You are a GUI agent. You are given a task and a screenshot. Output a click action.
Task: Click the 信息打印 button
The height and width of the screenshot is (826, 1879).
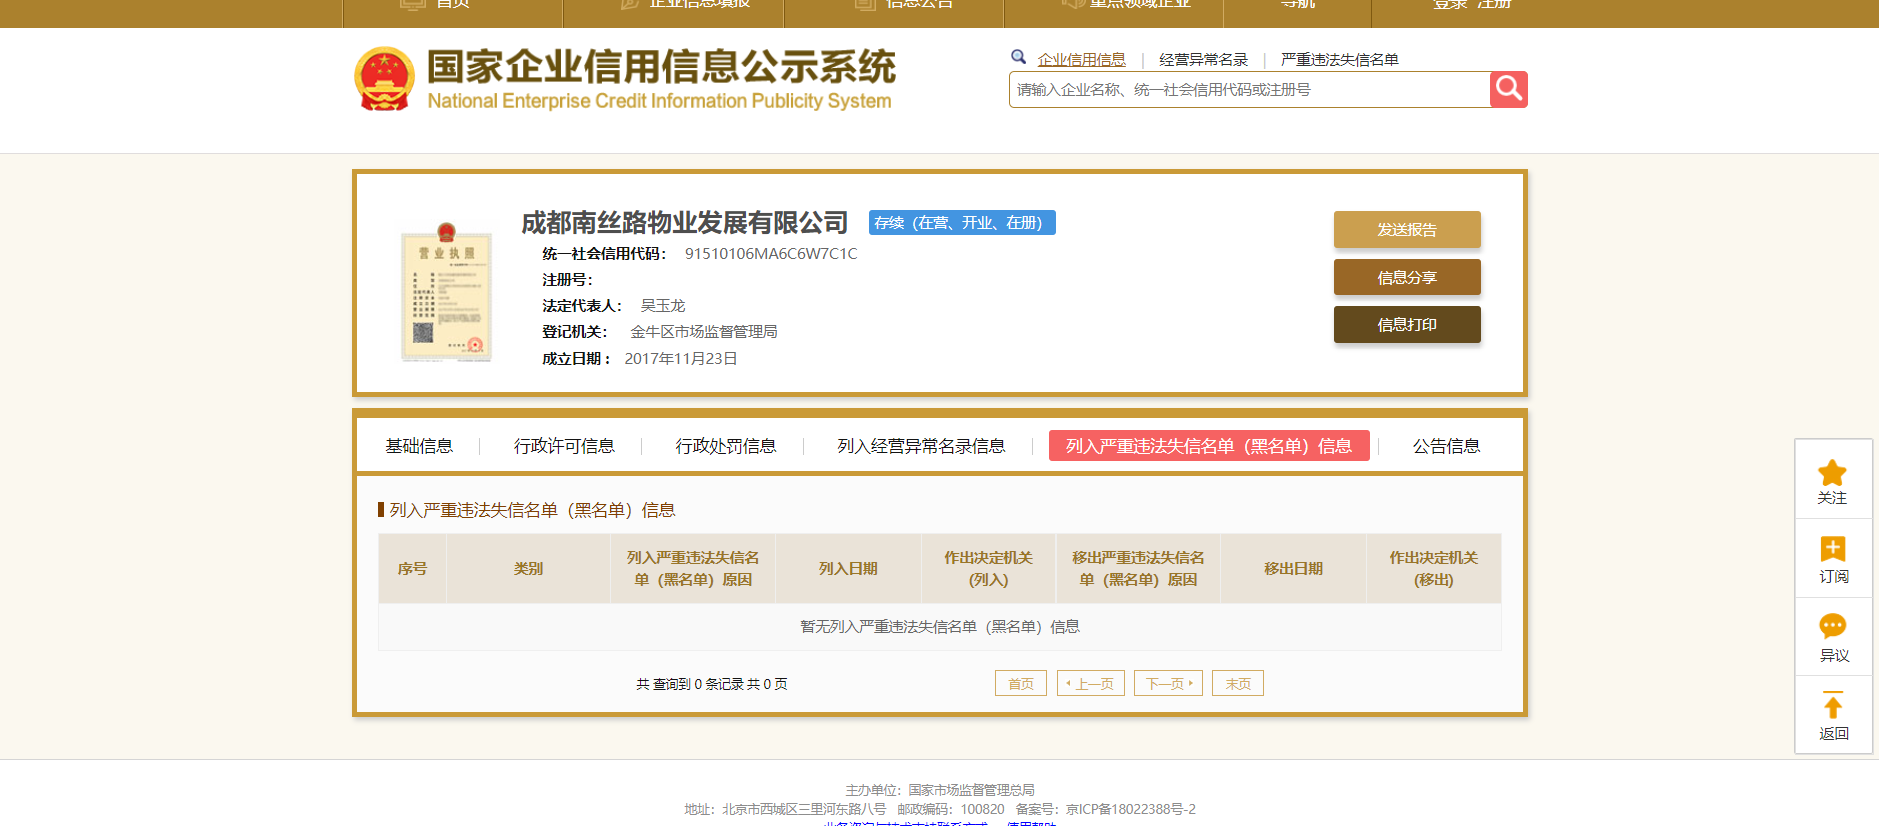point(1407,324)
